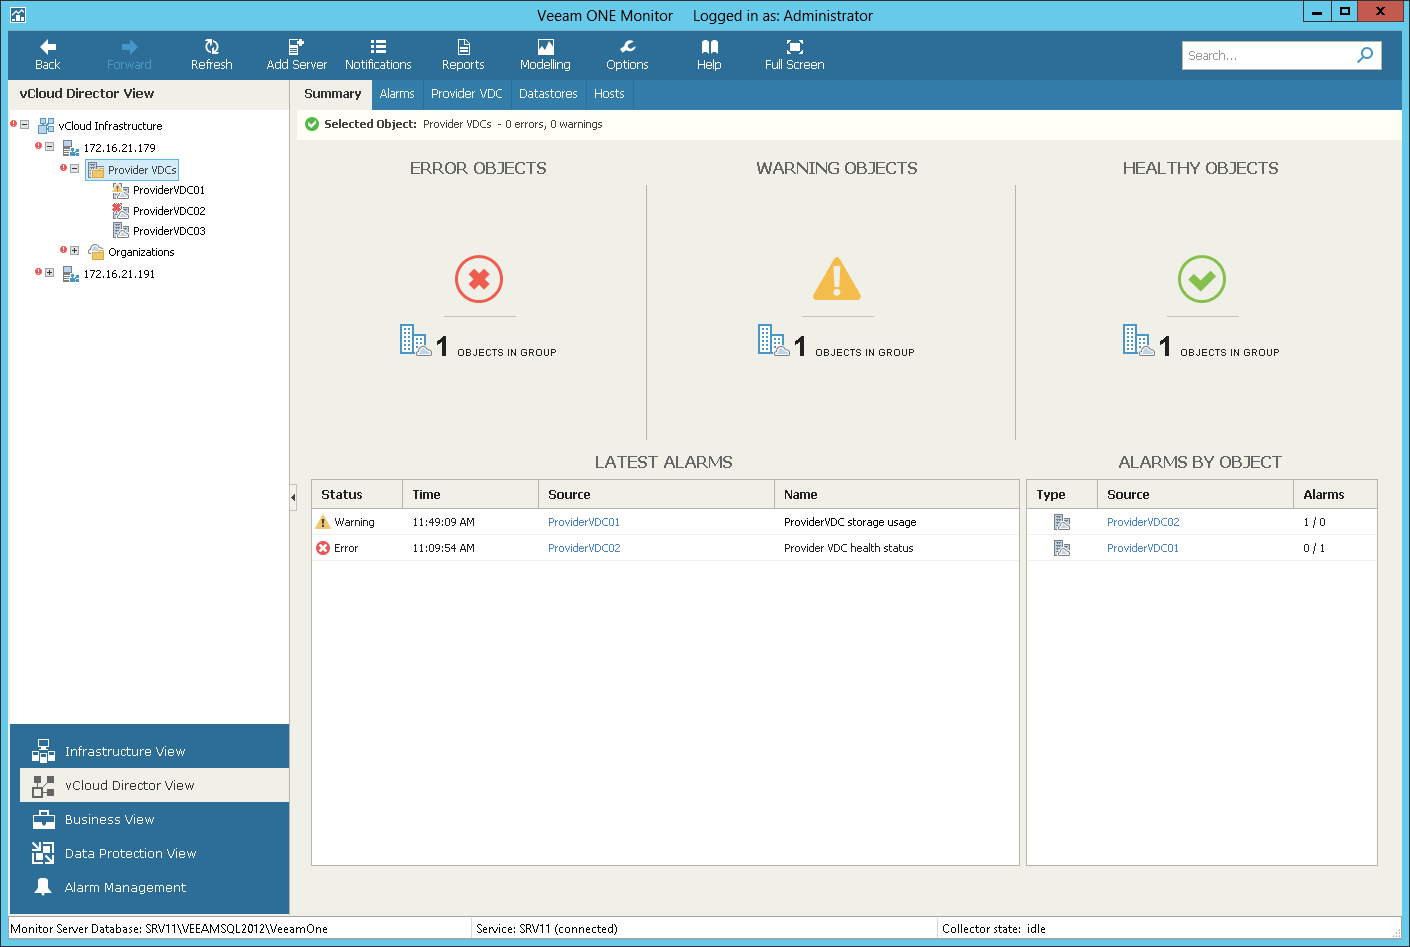Open the Help book icon
Viewport: 1410px width, 947px height.
click(x=709, y=47)
